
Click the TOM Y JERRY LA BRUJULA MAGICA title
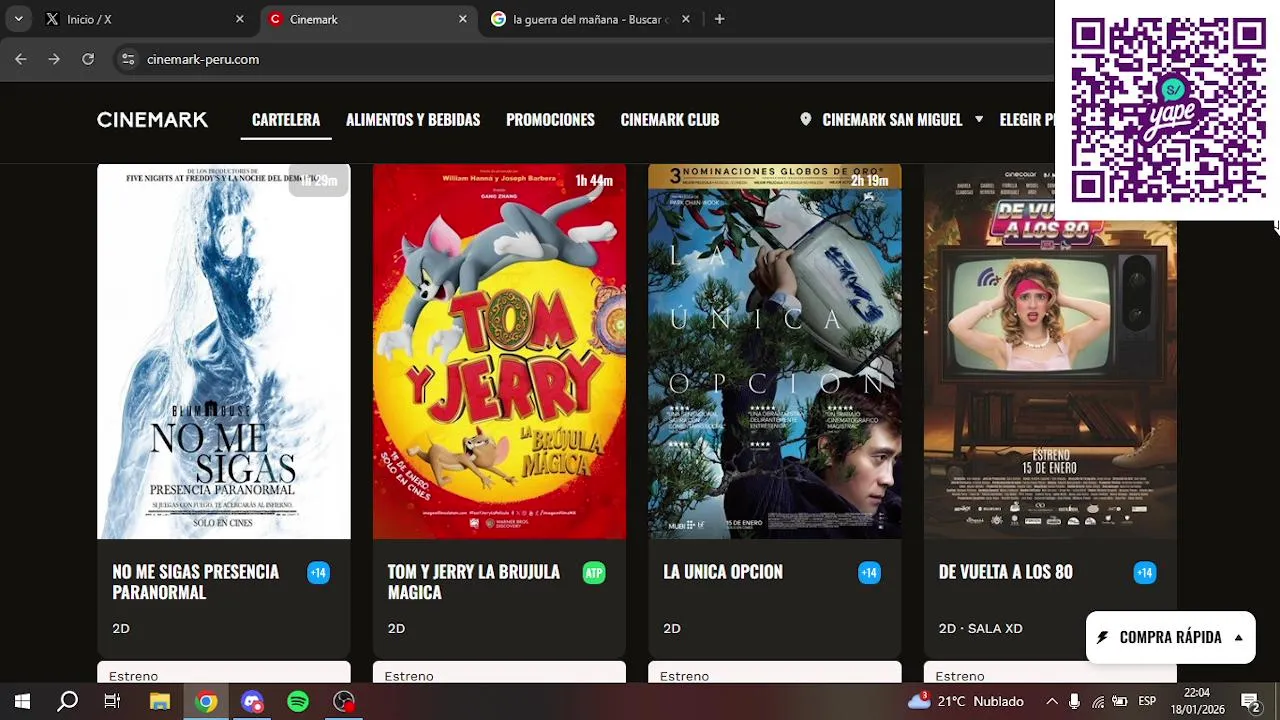474,582
